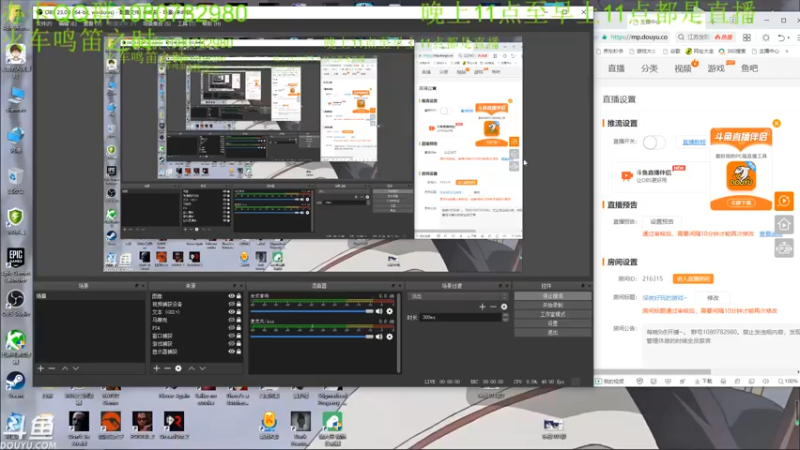
Task: Click the search magnifier in browser
Action: pos(681,37)
